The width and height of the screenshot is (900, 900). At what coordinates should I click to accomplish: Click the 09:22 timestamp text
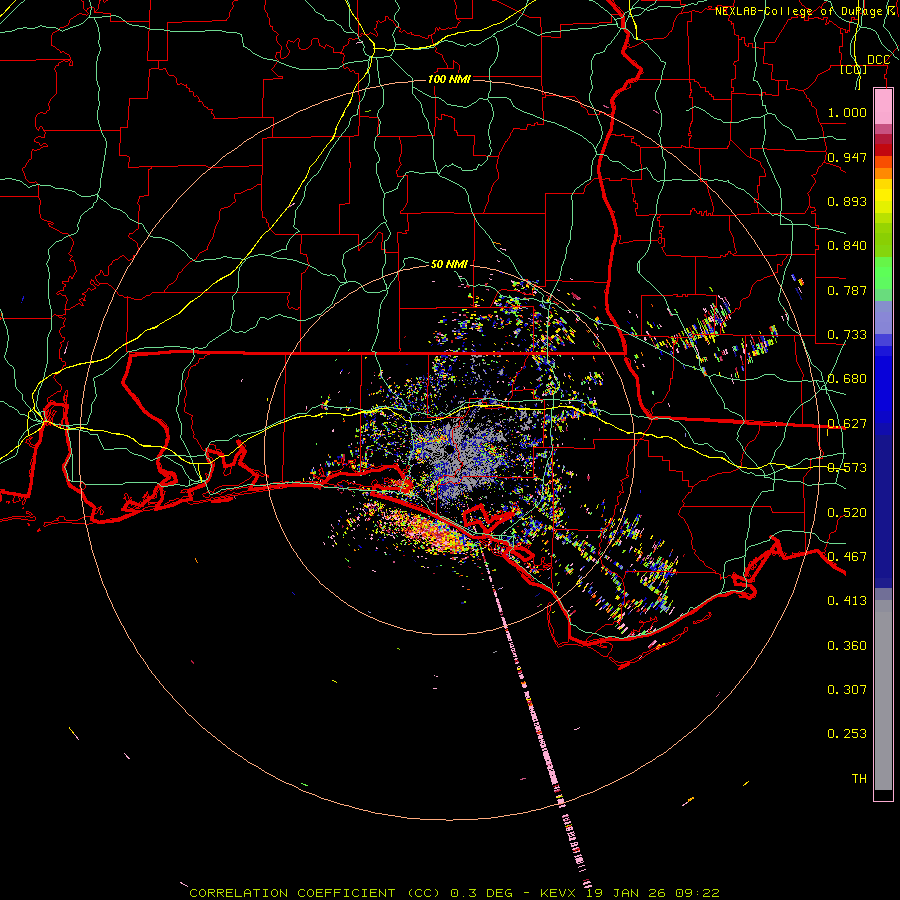pos(697,893)
